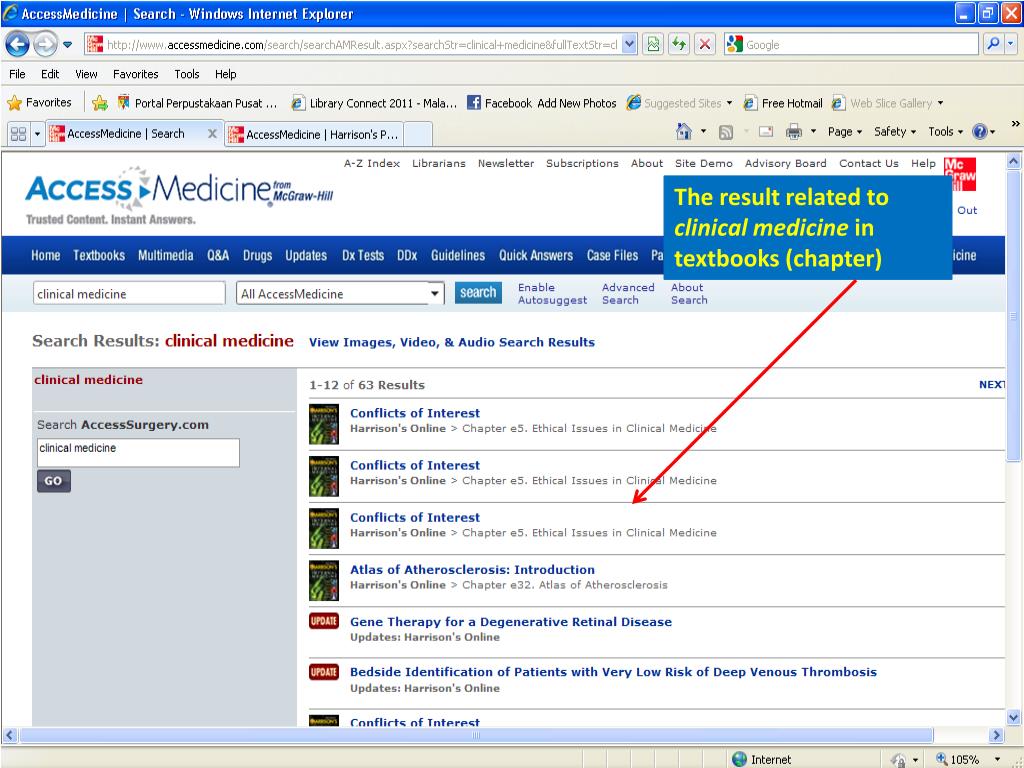Viewport: 1024px width, 768px height.
Task: Open Gene Therapy for a Degenerative Retinal Disease
Action: tap(511, 622)
